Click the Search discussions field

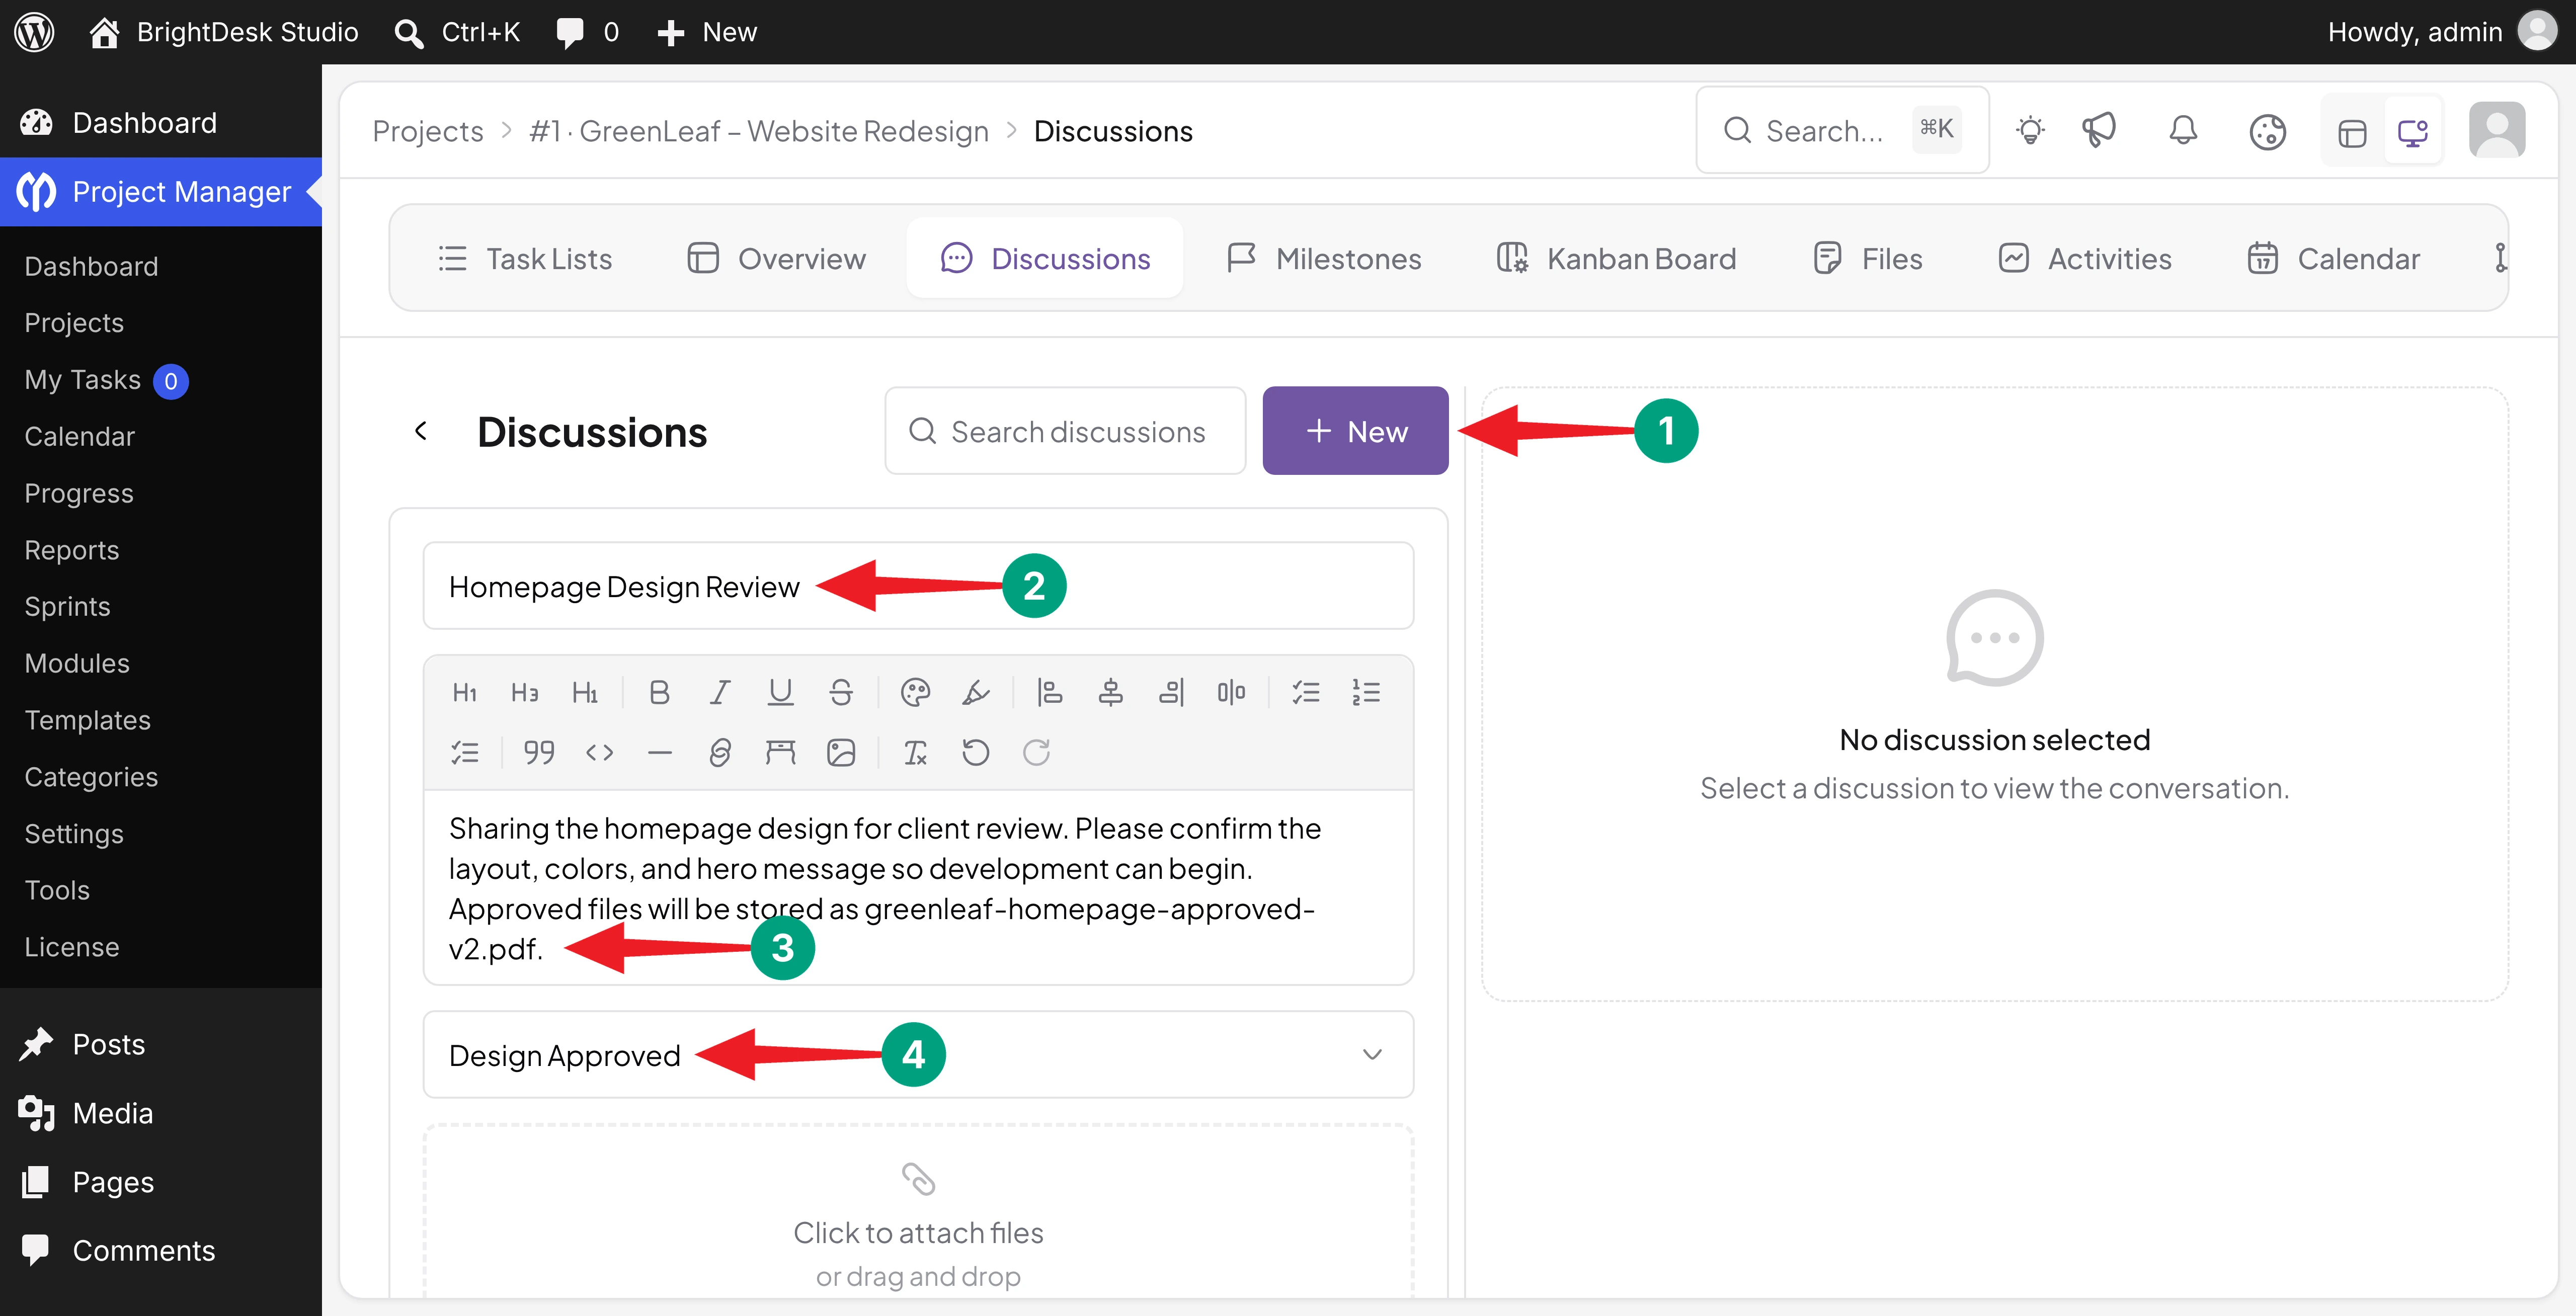1065,430
